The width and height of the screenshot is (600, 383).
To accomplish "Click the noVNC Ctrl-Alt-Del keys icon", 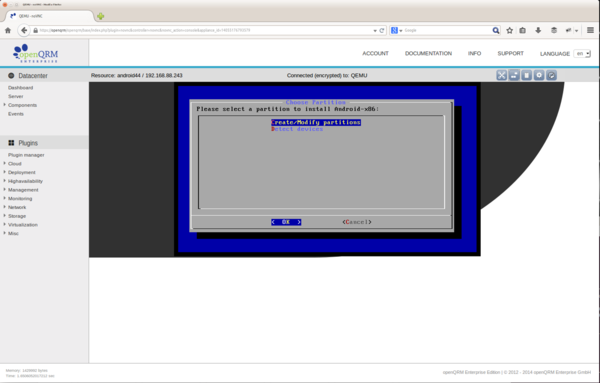I will [x=514, y=75].
